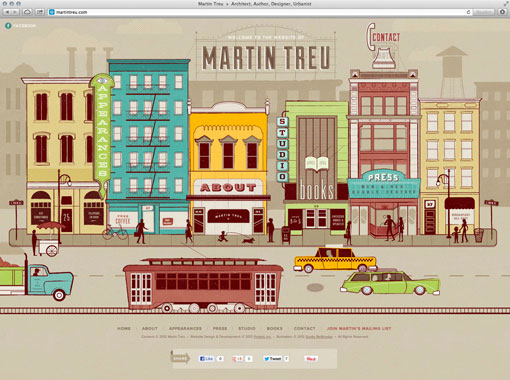Open the Contact telephone sign
This screenshot has width=510, height=380.
[383, 45]
